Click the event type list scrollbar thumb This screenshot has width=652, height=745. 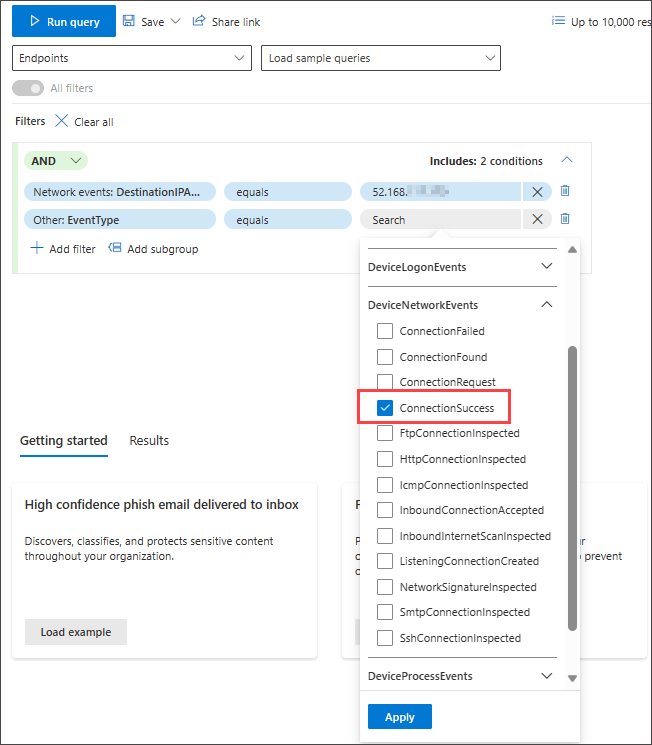pyautogui.click(x=572, y=488)
